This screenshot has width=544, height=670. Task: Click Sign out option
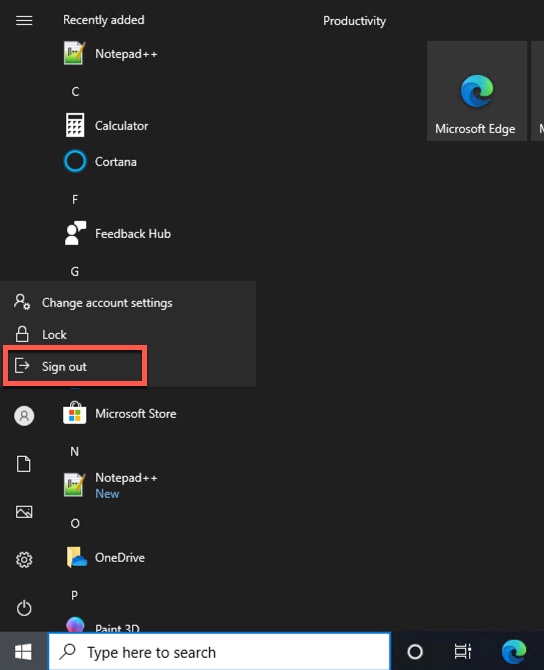coord(75,366)
